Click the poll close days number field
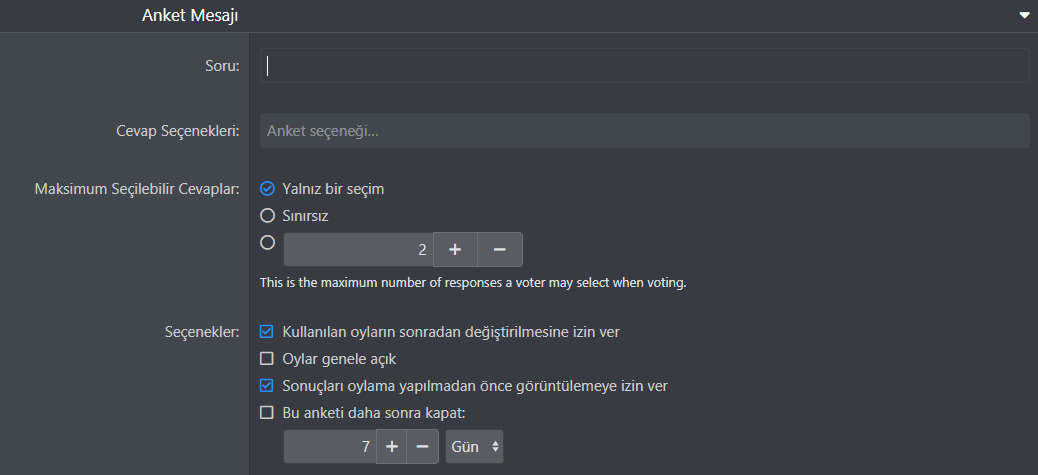Image resolution: width=1038 pixels, height=475 pixels. (330, 447)
